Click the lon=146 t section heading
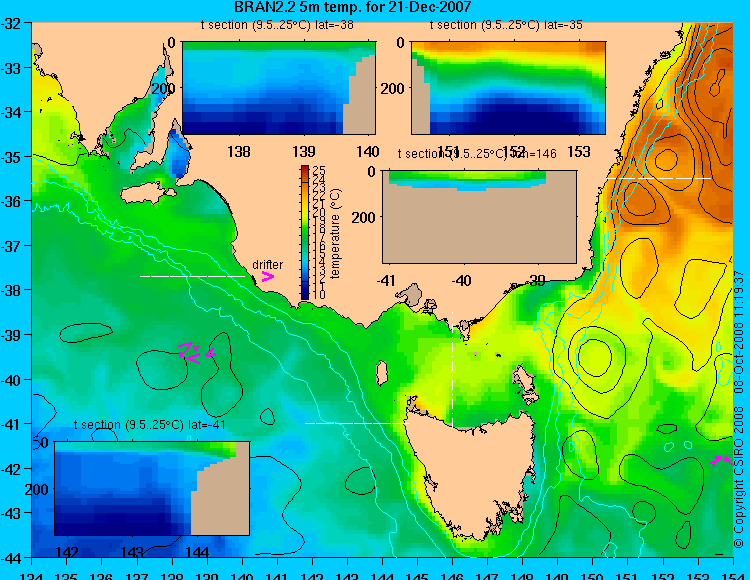Image resolution: width=750 pixels, height=580 pixels. click(477, 153)
